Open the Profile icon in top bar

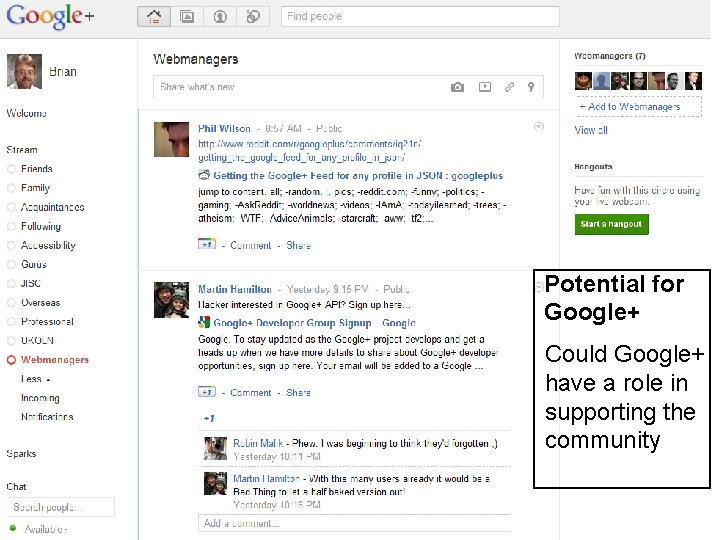[x=220, y=17]
